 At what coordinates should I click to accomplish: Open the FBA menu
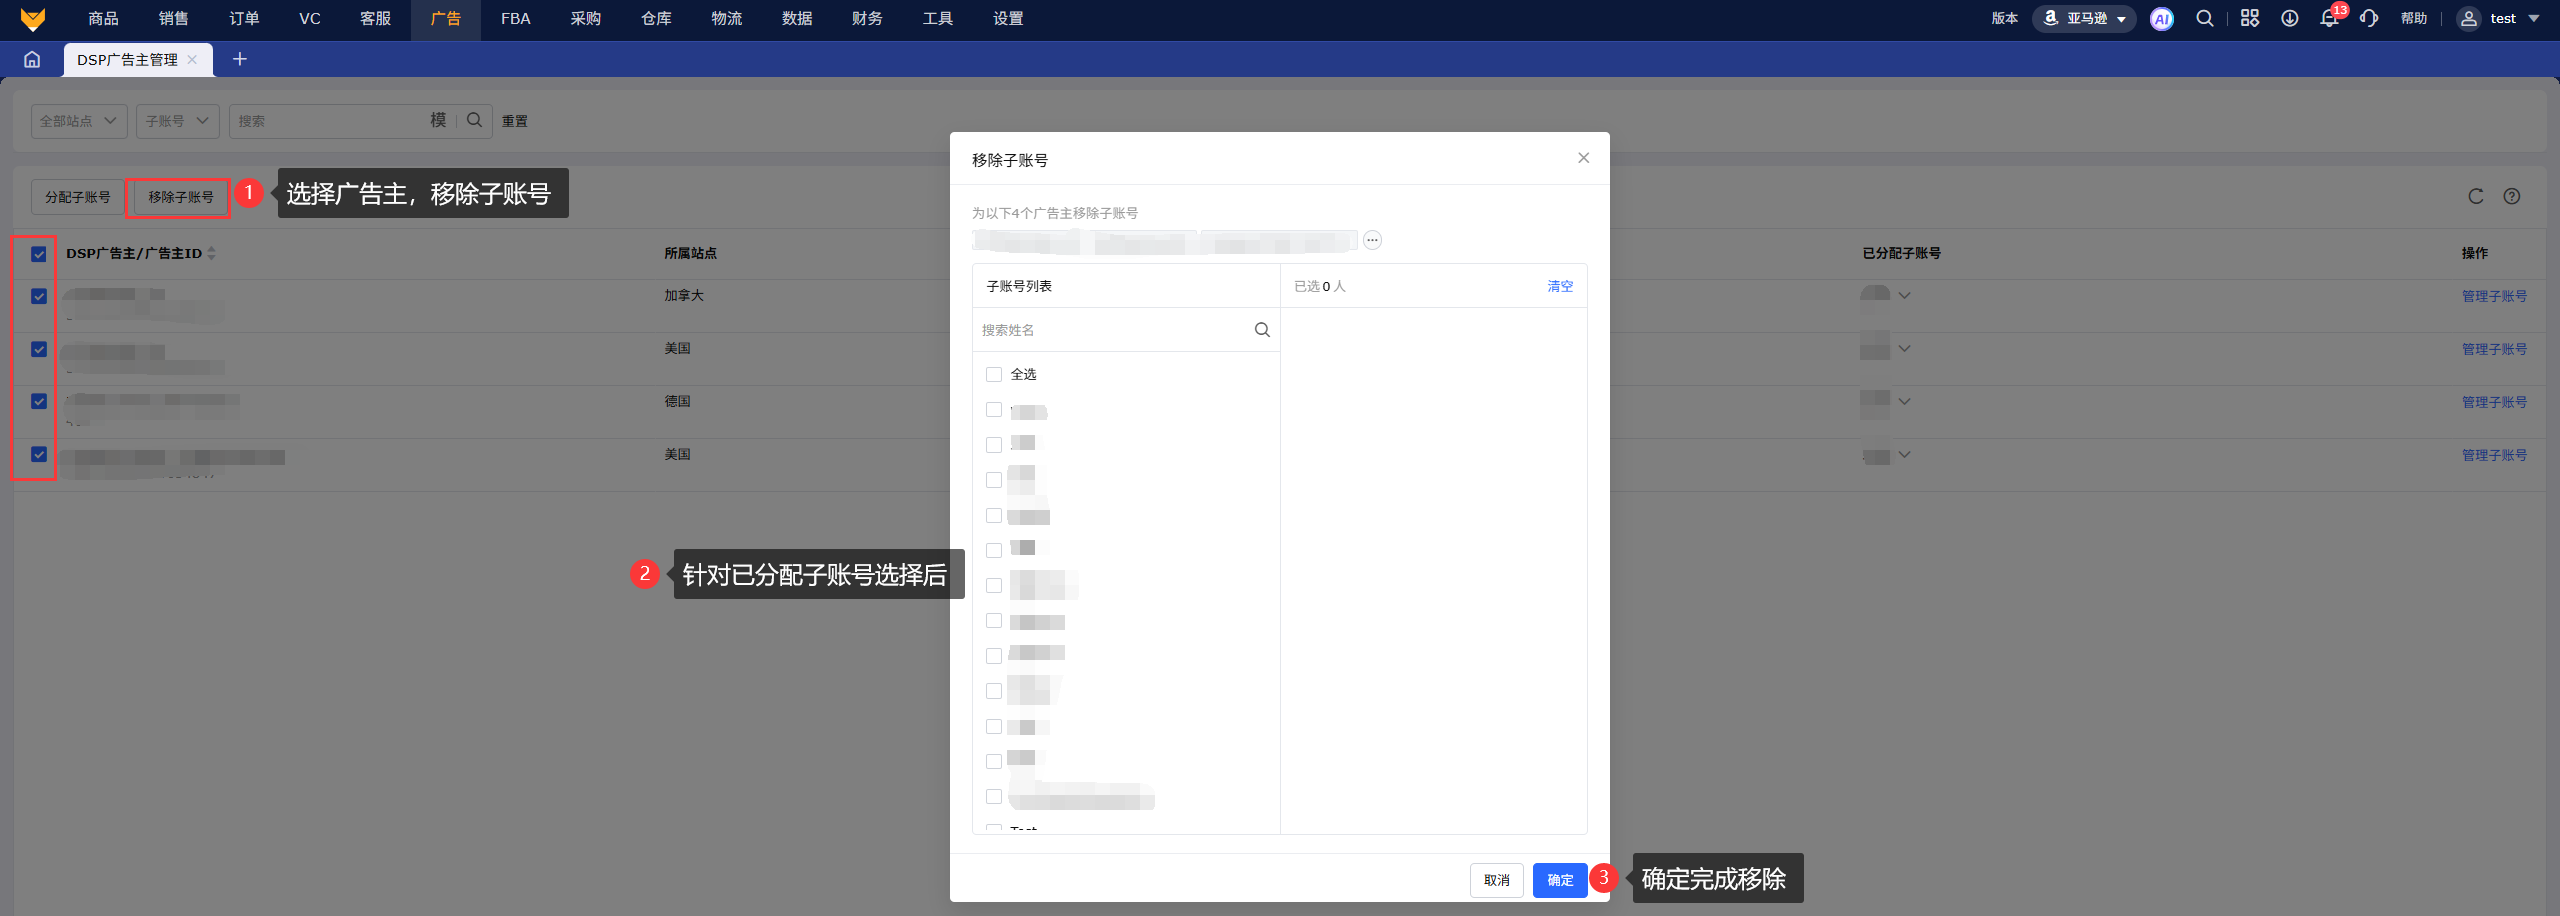pos(516,19)
